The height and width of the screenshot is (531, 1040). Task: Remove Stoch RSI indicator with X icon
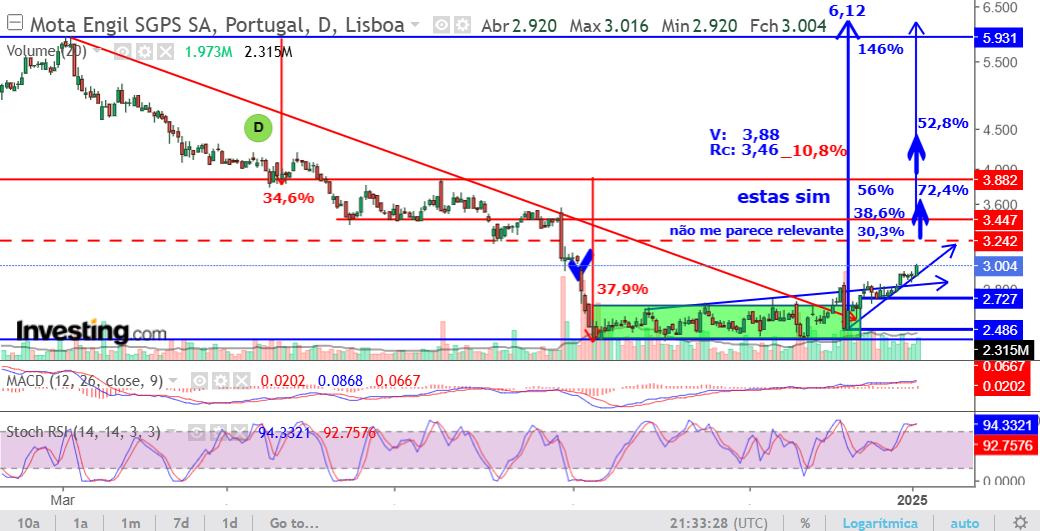click(239, 433)
